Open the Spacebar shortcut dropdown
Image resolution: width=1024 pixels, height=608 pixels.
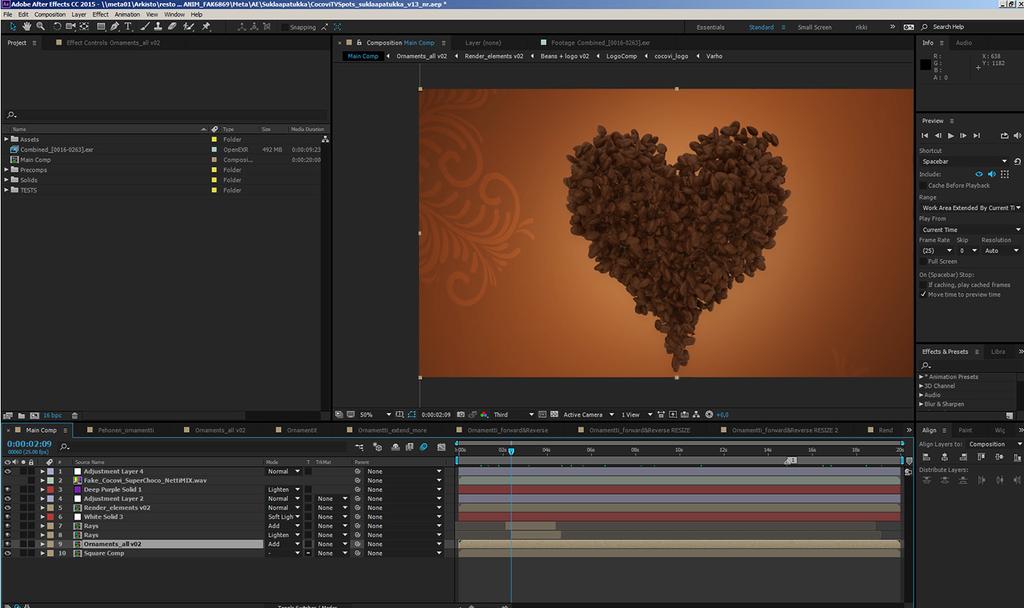pos(964,161)
